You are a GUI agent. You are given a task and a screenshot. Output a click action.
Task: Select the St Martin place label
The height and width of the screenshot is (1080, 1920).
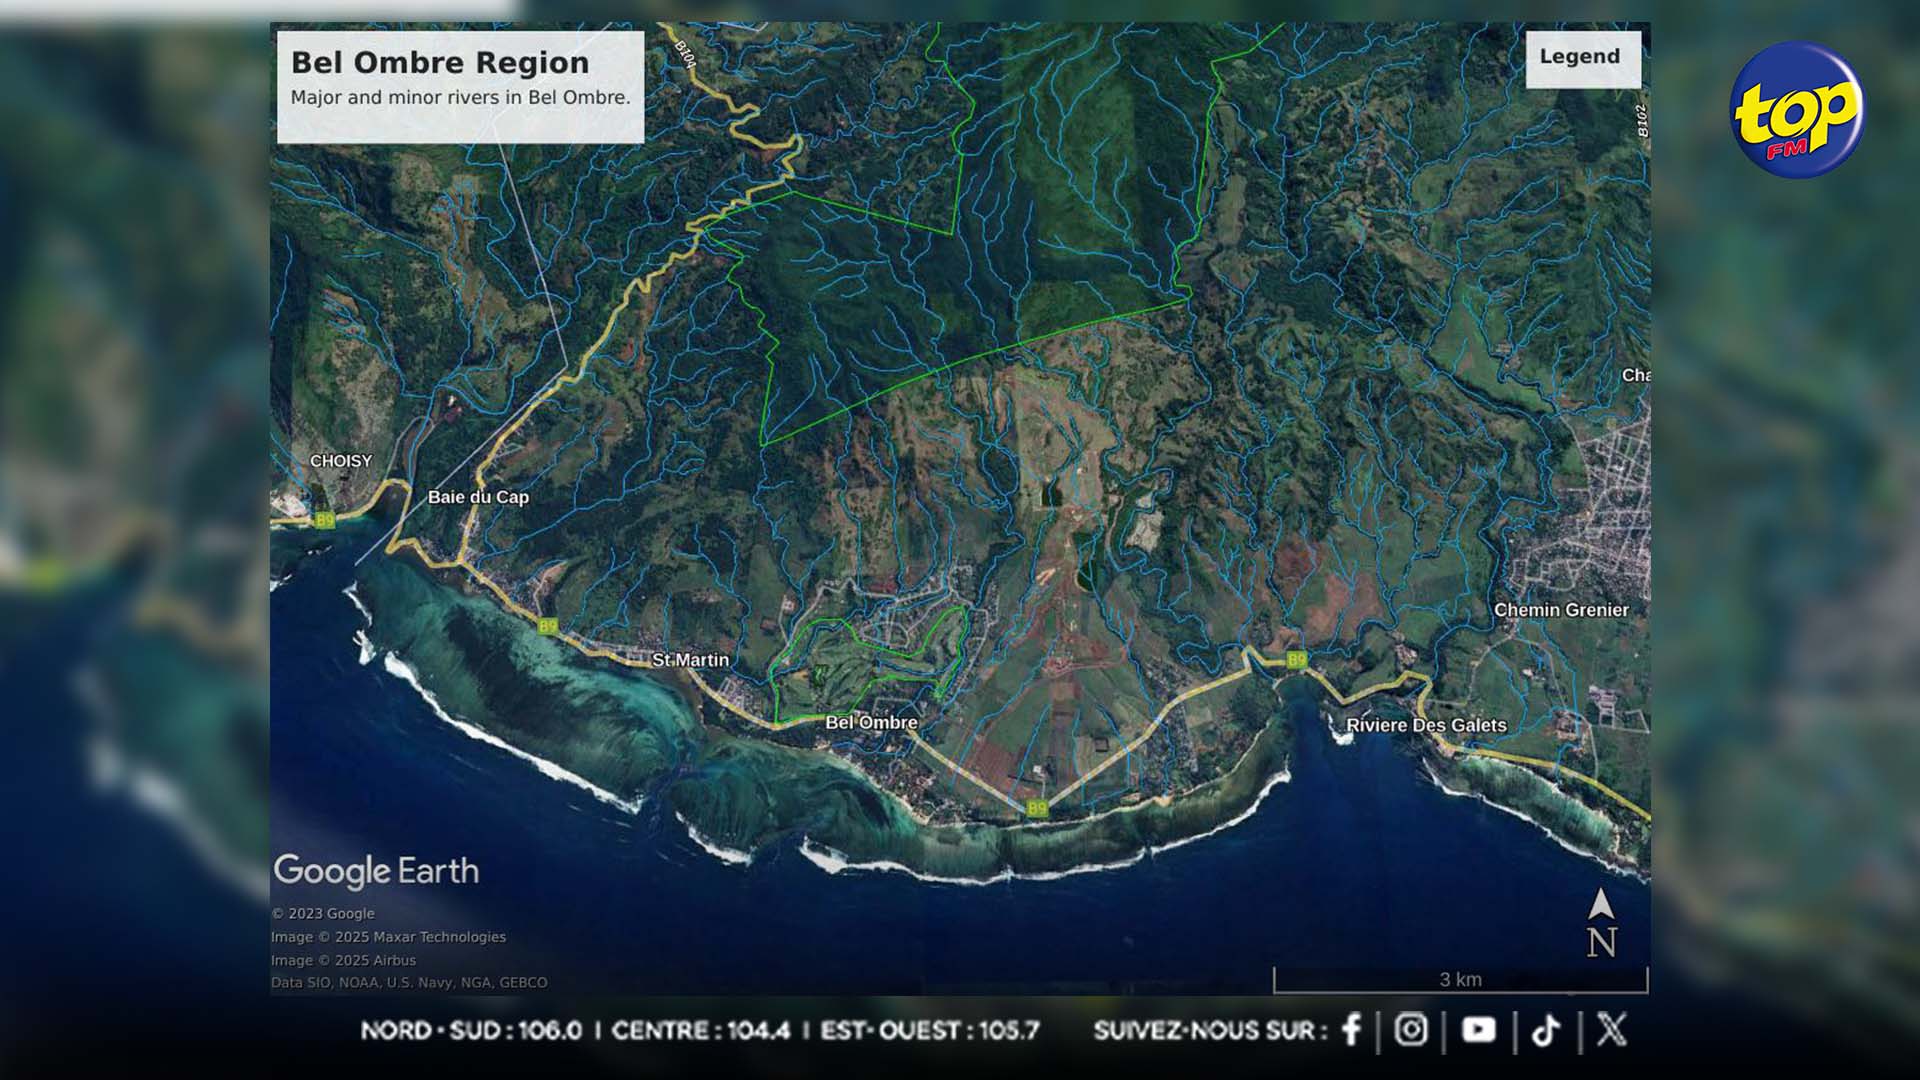pyautogui.click(x=690, y=660)
